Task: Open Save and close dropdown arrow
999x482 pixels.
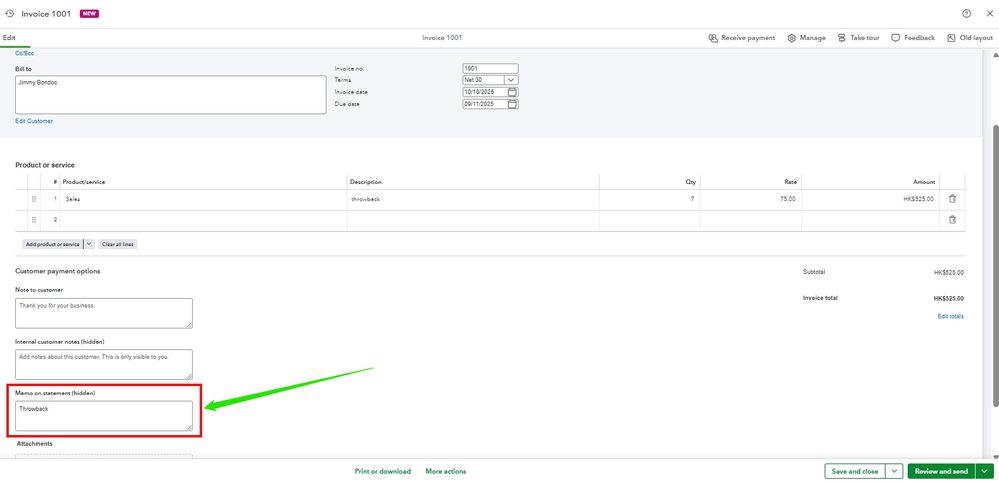Action: pos(895,471)
